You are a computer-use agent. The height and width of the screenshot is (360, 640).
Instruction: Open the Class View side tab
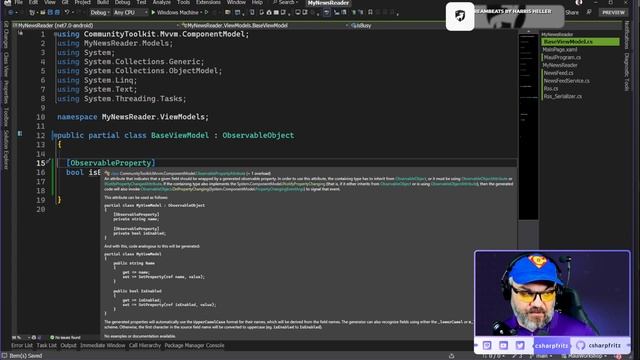point(6,64)
